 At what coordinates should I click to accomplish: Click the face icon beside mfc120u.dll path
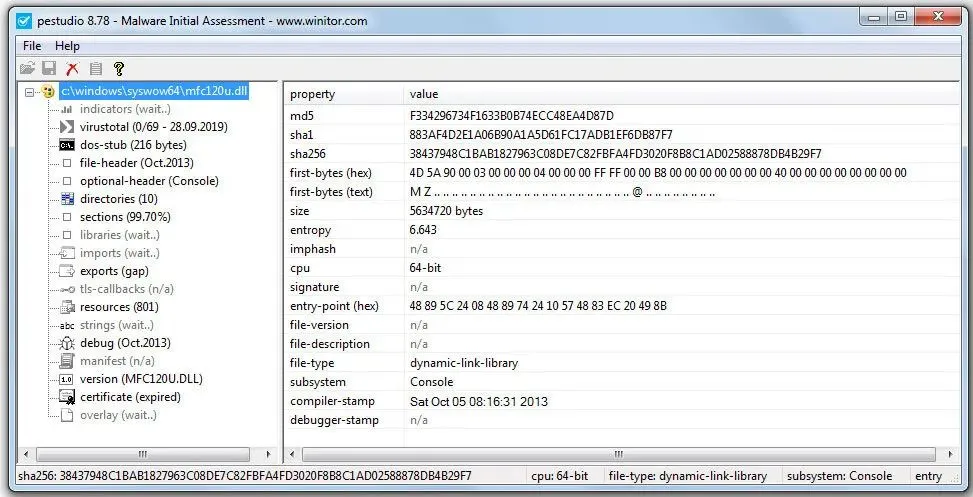click(48, 92)
